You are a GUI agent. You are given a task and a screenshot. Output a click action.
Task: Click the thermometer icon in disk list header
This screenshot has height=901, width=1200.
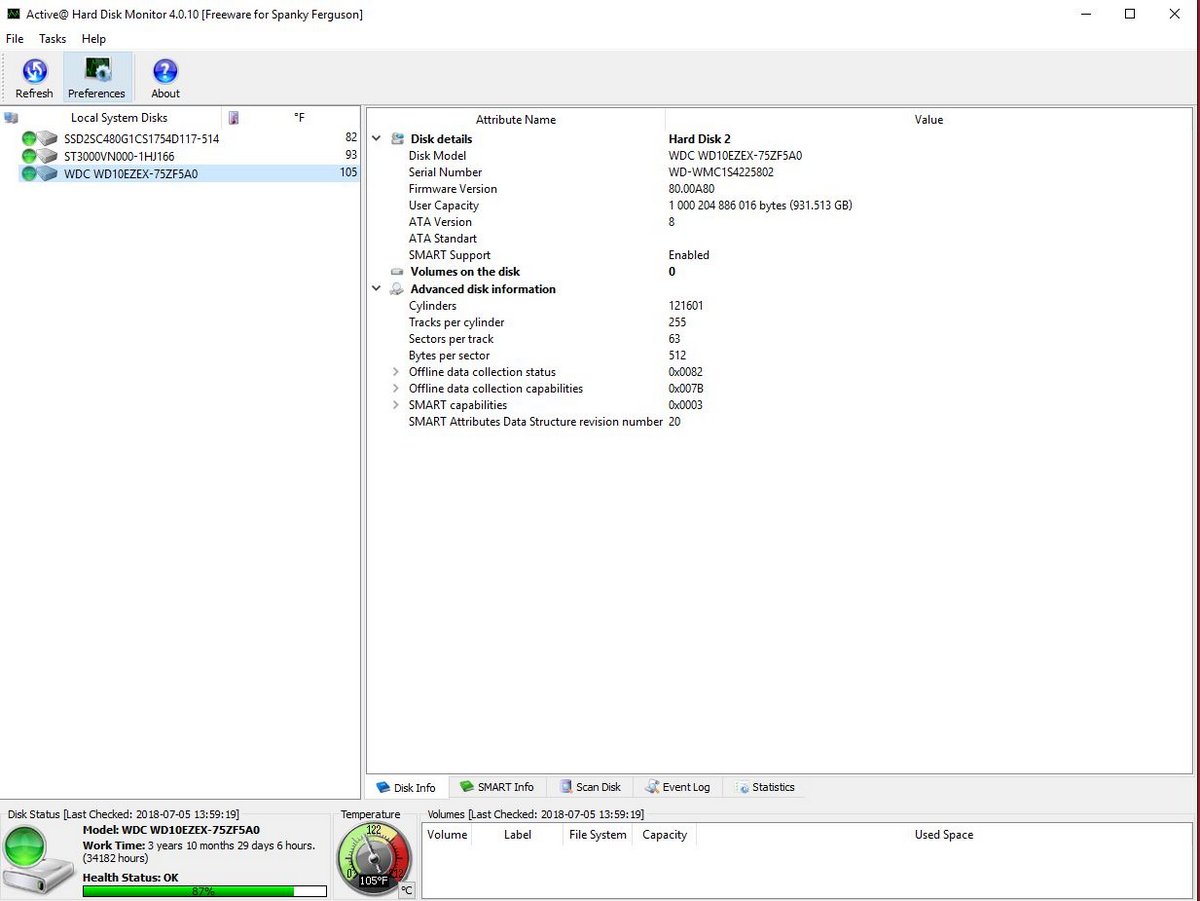[x=233, y=118]
